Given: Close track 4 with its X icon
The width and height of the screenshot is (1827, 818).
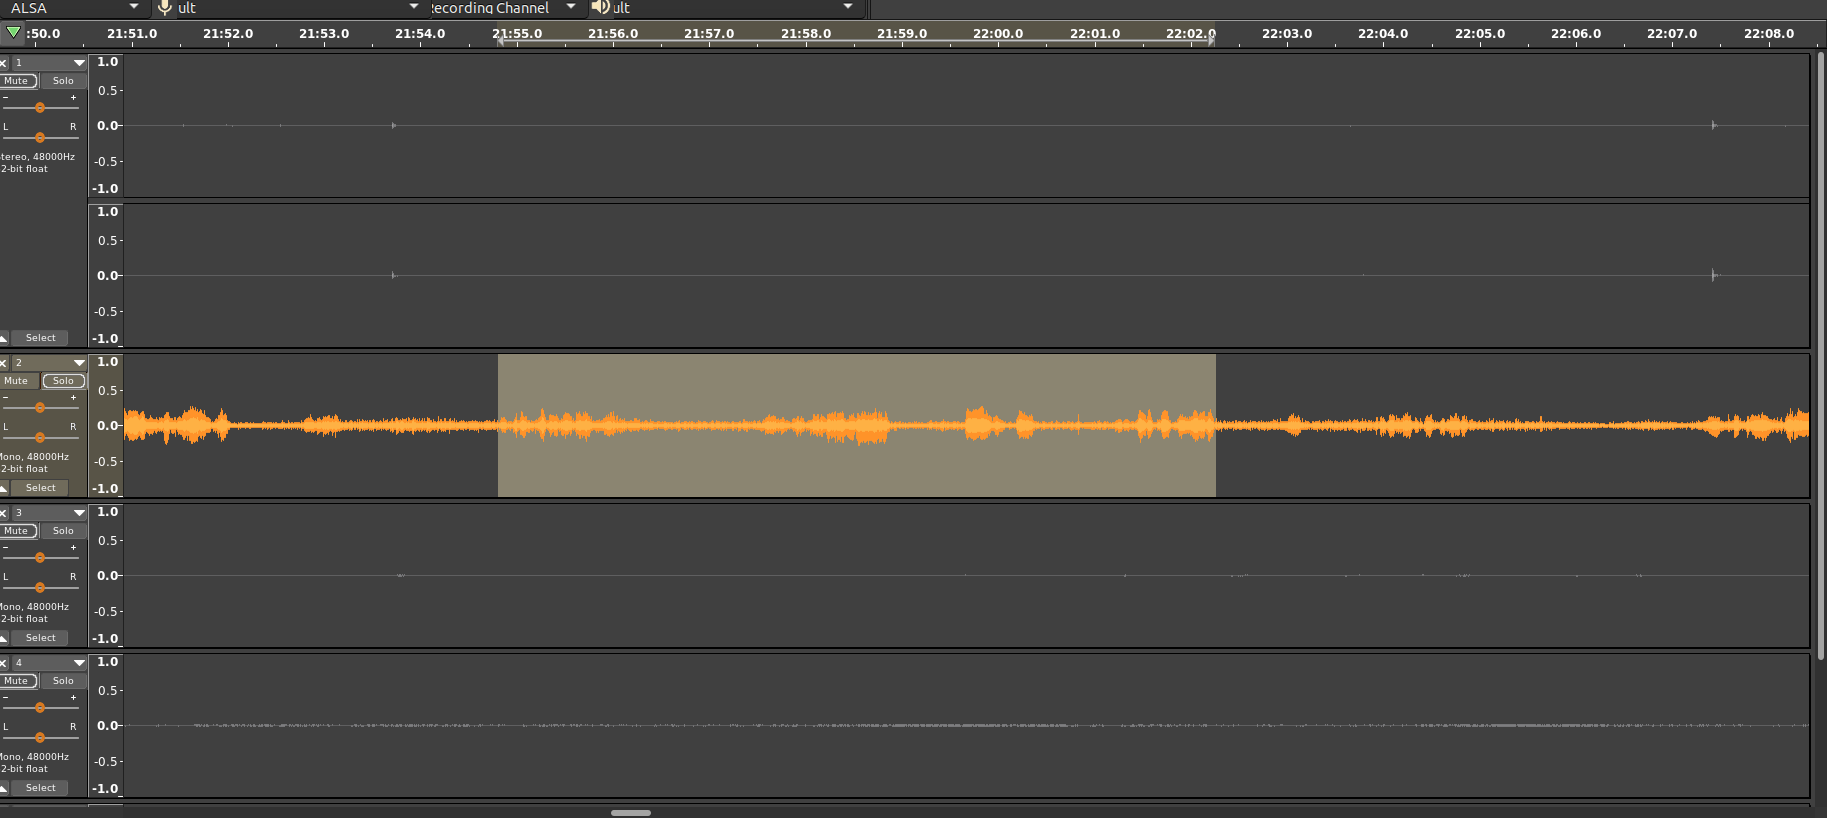Looking at the screenshot, I should click(3, 663).
